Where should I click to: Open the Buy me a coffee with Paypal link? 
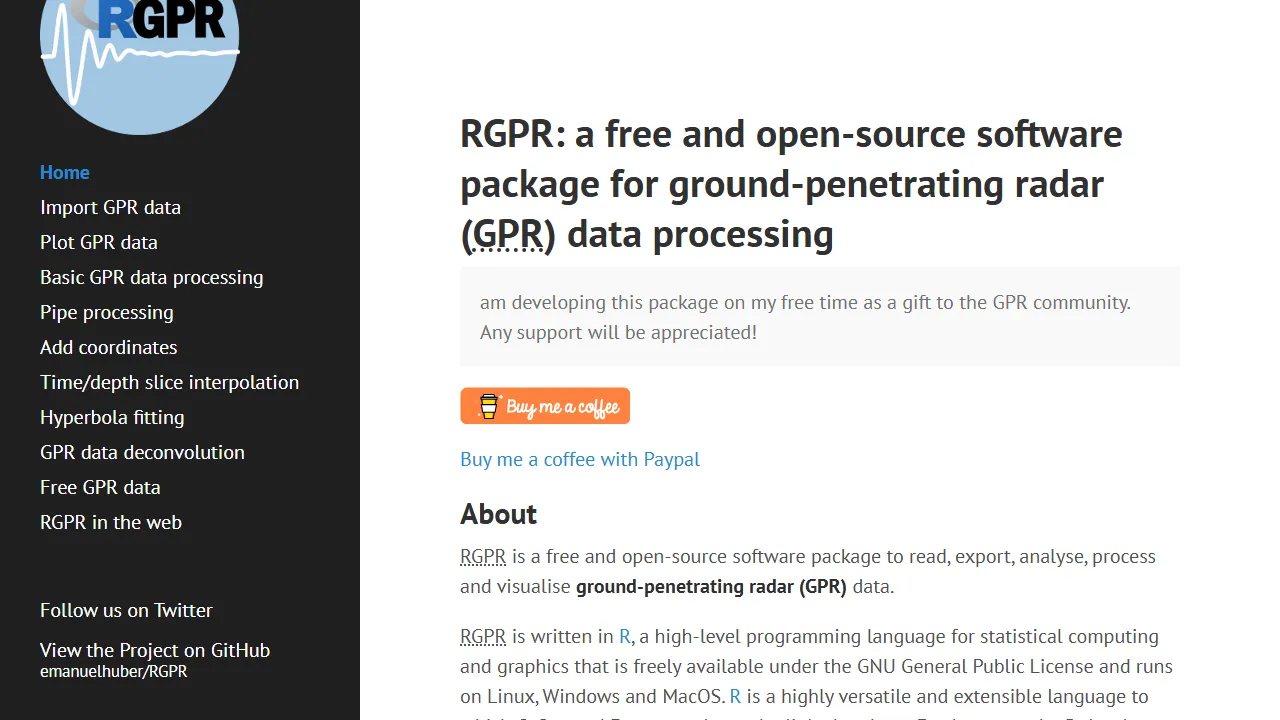(x=580, y=459)
